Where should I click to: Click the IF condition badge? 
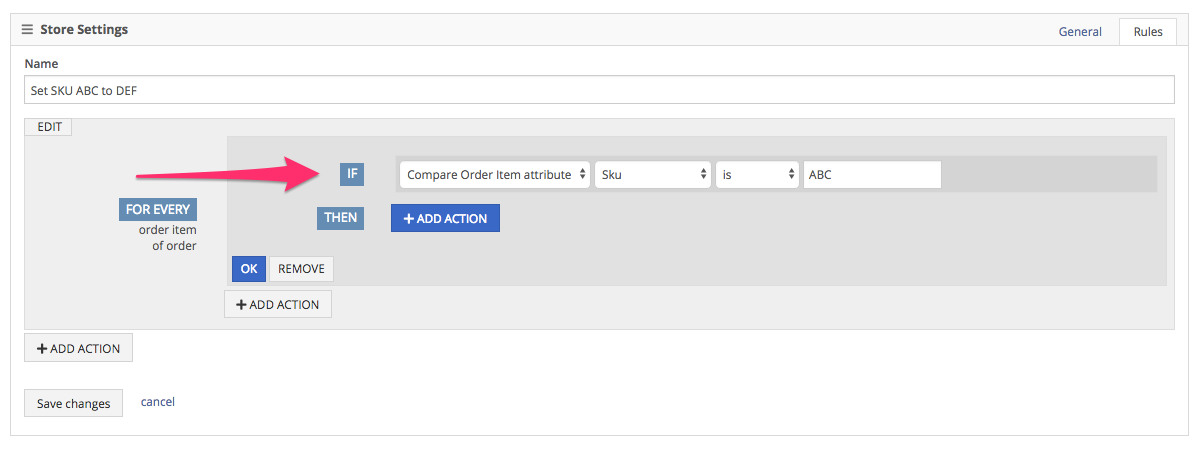352,174
